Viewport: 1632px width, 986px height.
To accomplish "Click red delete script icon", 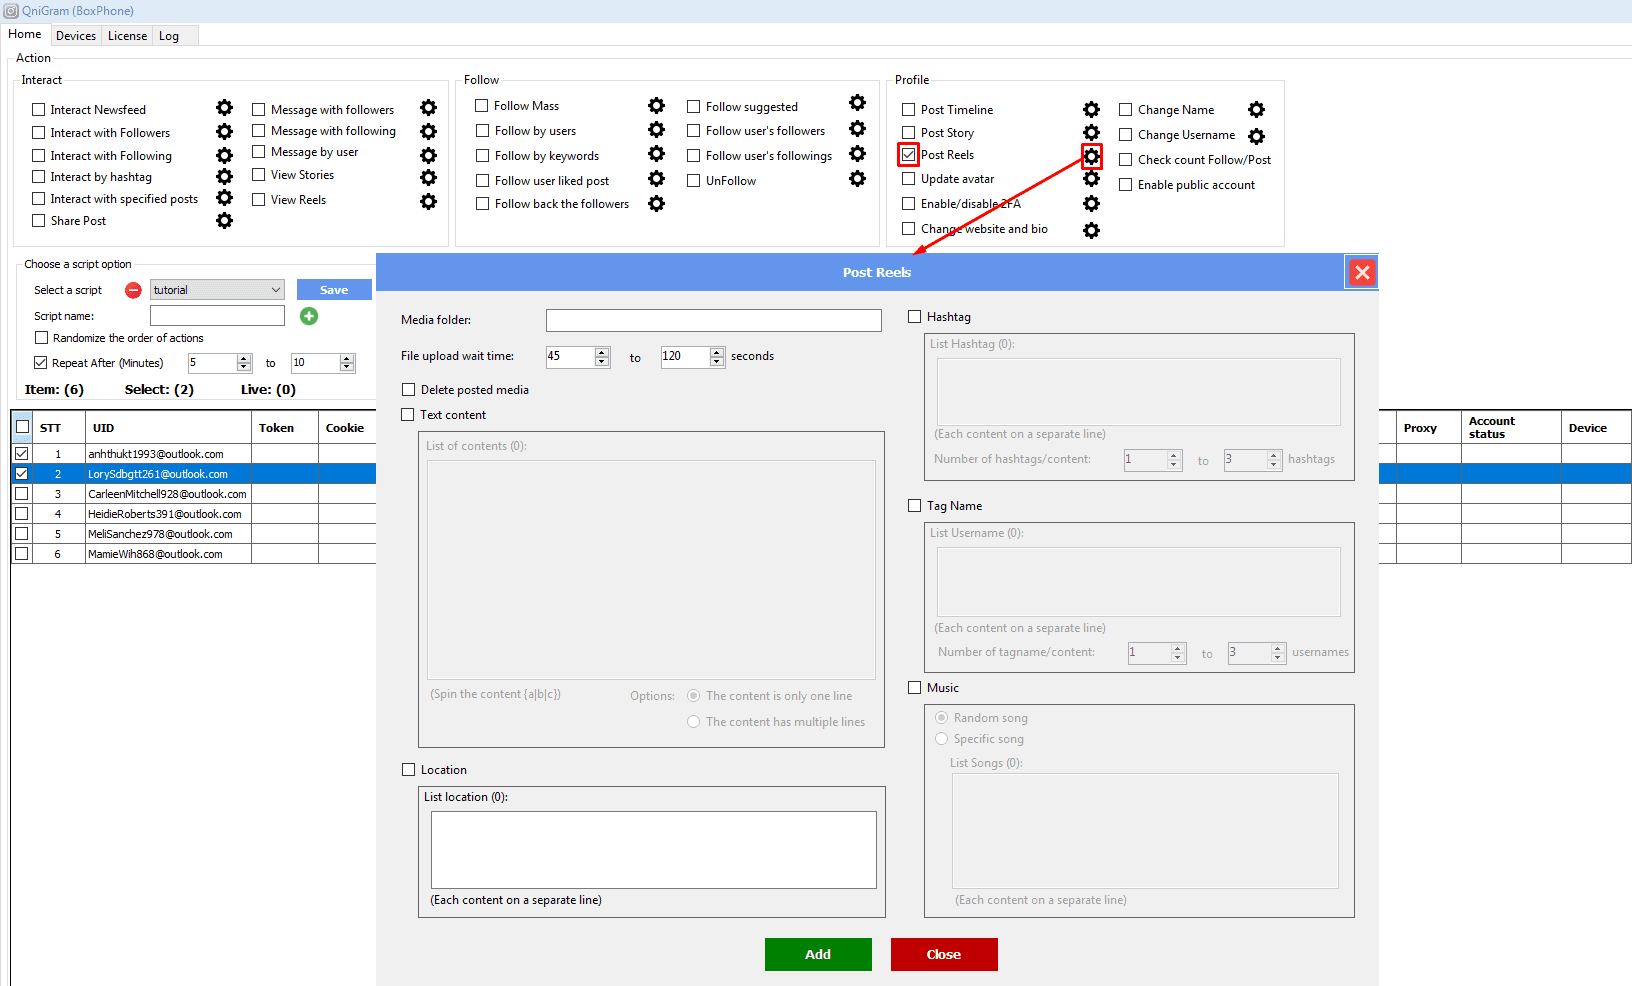I will (133, 290).
